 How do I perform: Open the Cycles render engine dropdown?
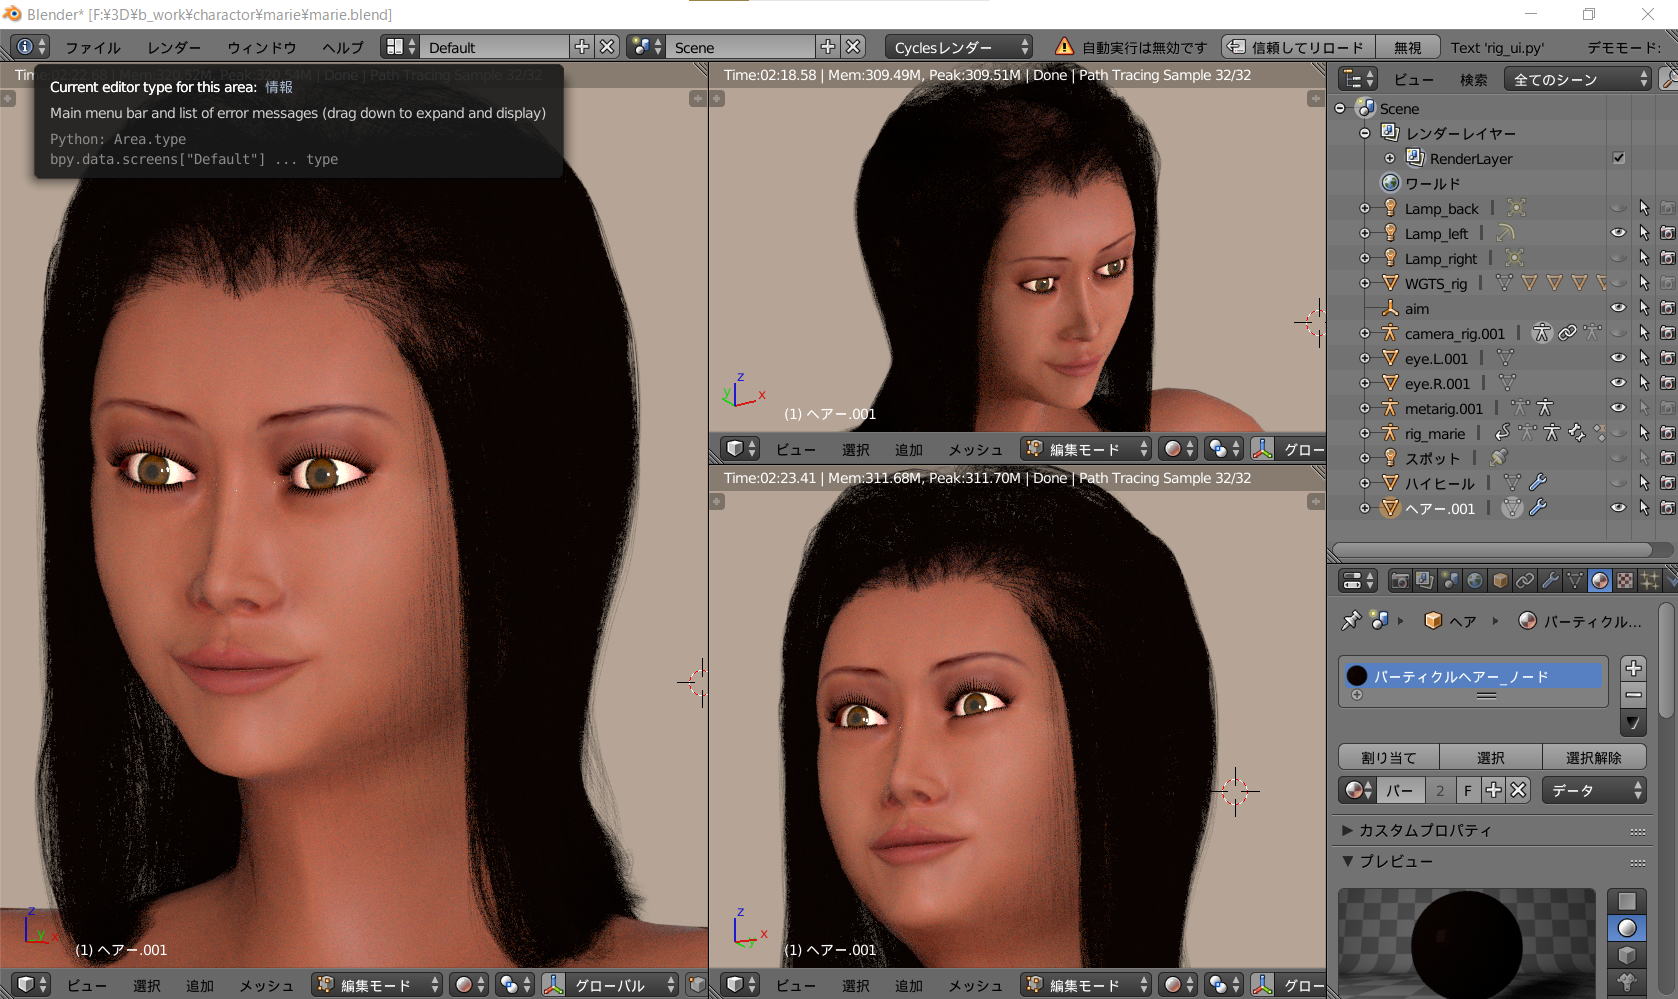pos(957,47)
